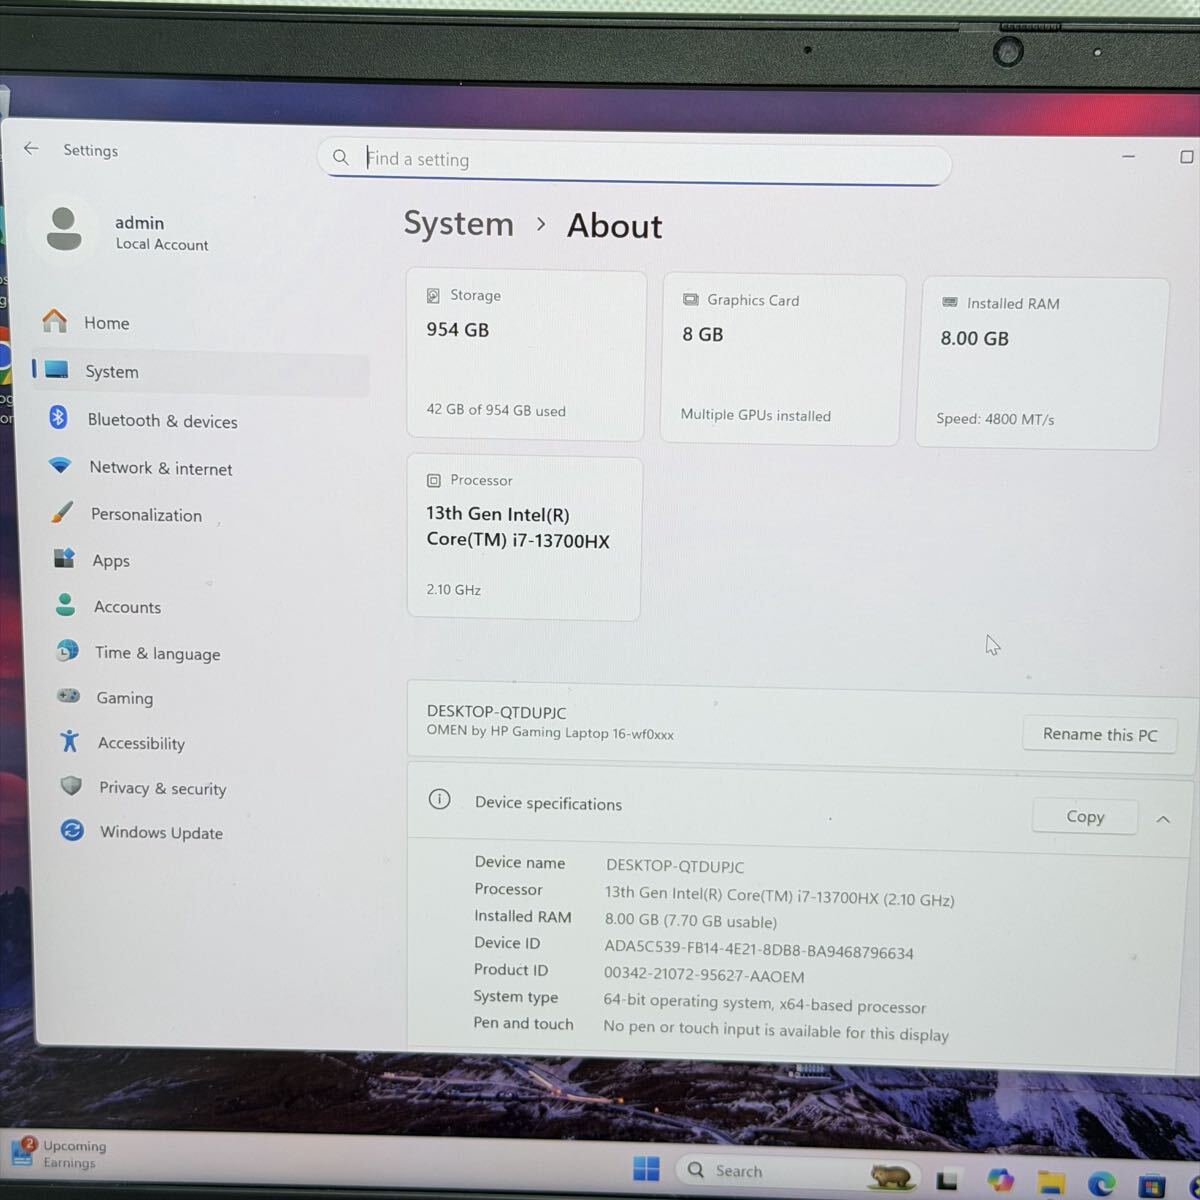
Task: Click the 64-bit operating system text
Action: point(765,1004)
